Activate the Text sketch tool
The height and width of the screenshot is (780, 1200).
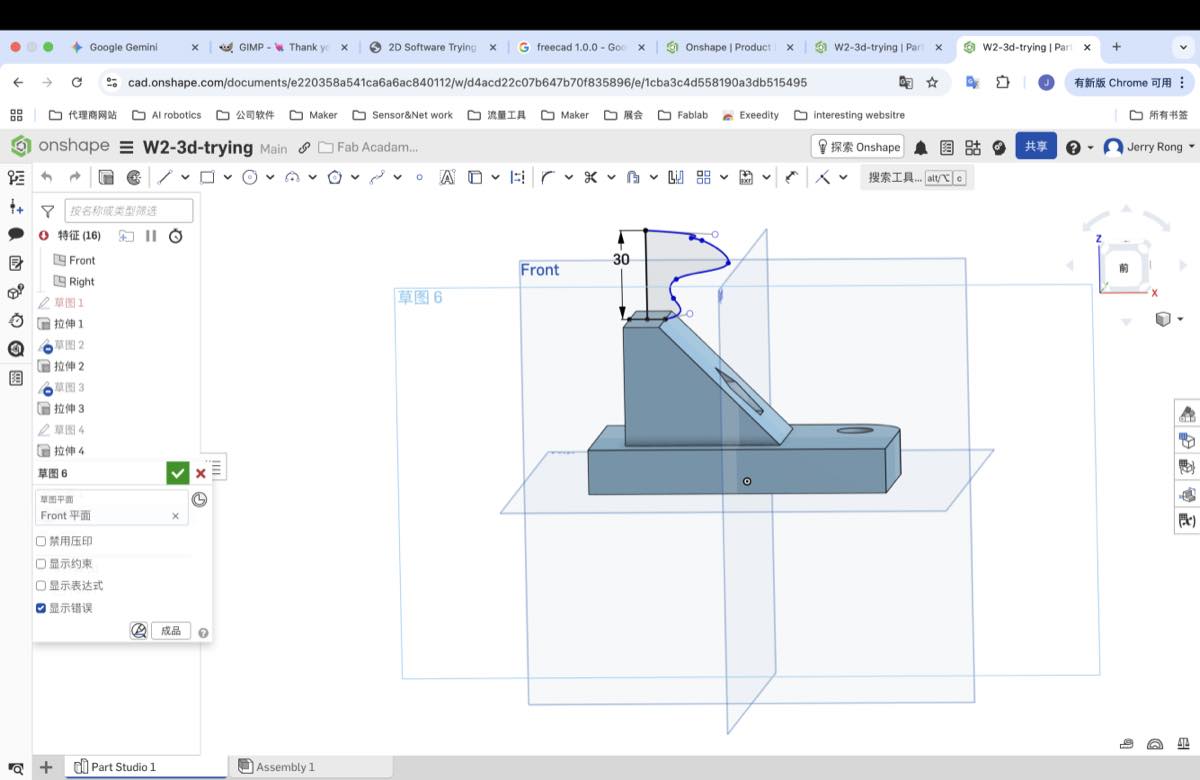(x=447, y=177)
